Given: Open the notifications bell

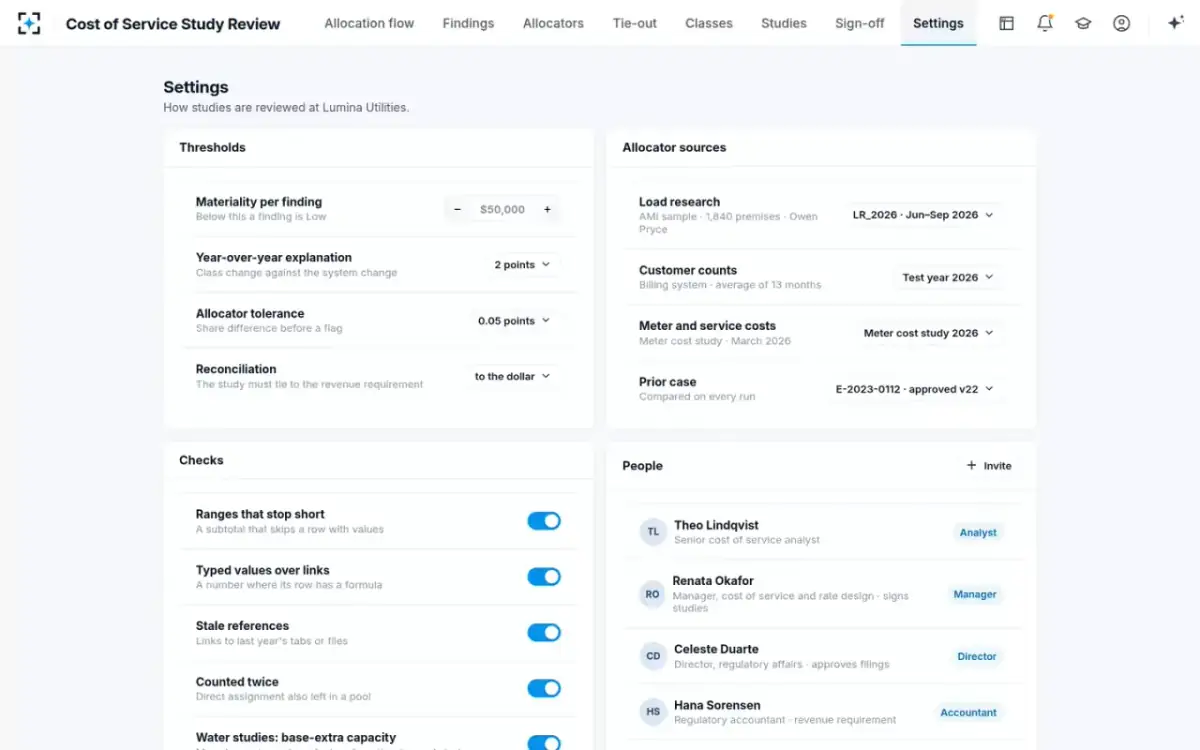Looking at the screenshot, I should coord(1045,23).
